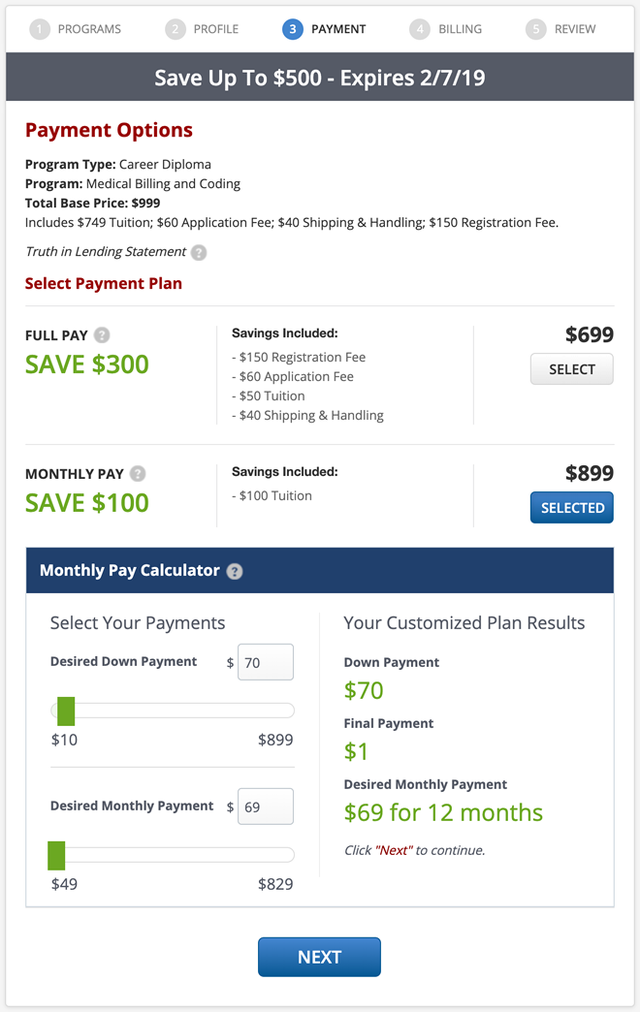
Task: Click the step 2 Profile circle
Action: (x=176, y=29)
